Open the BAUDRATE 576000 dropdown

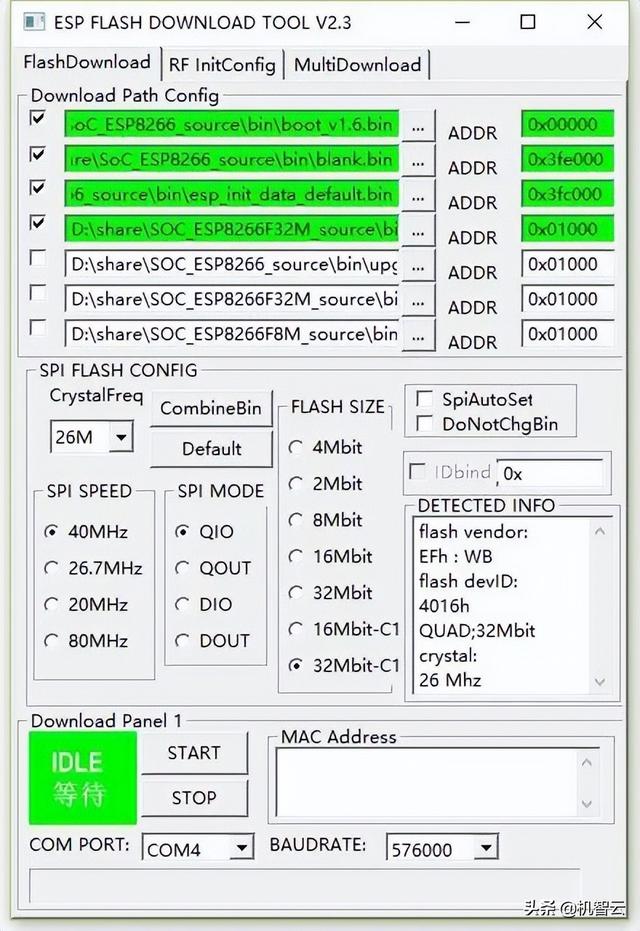(486, 848)
